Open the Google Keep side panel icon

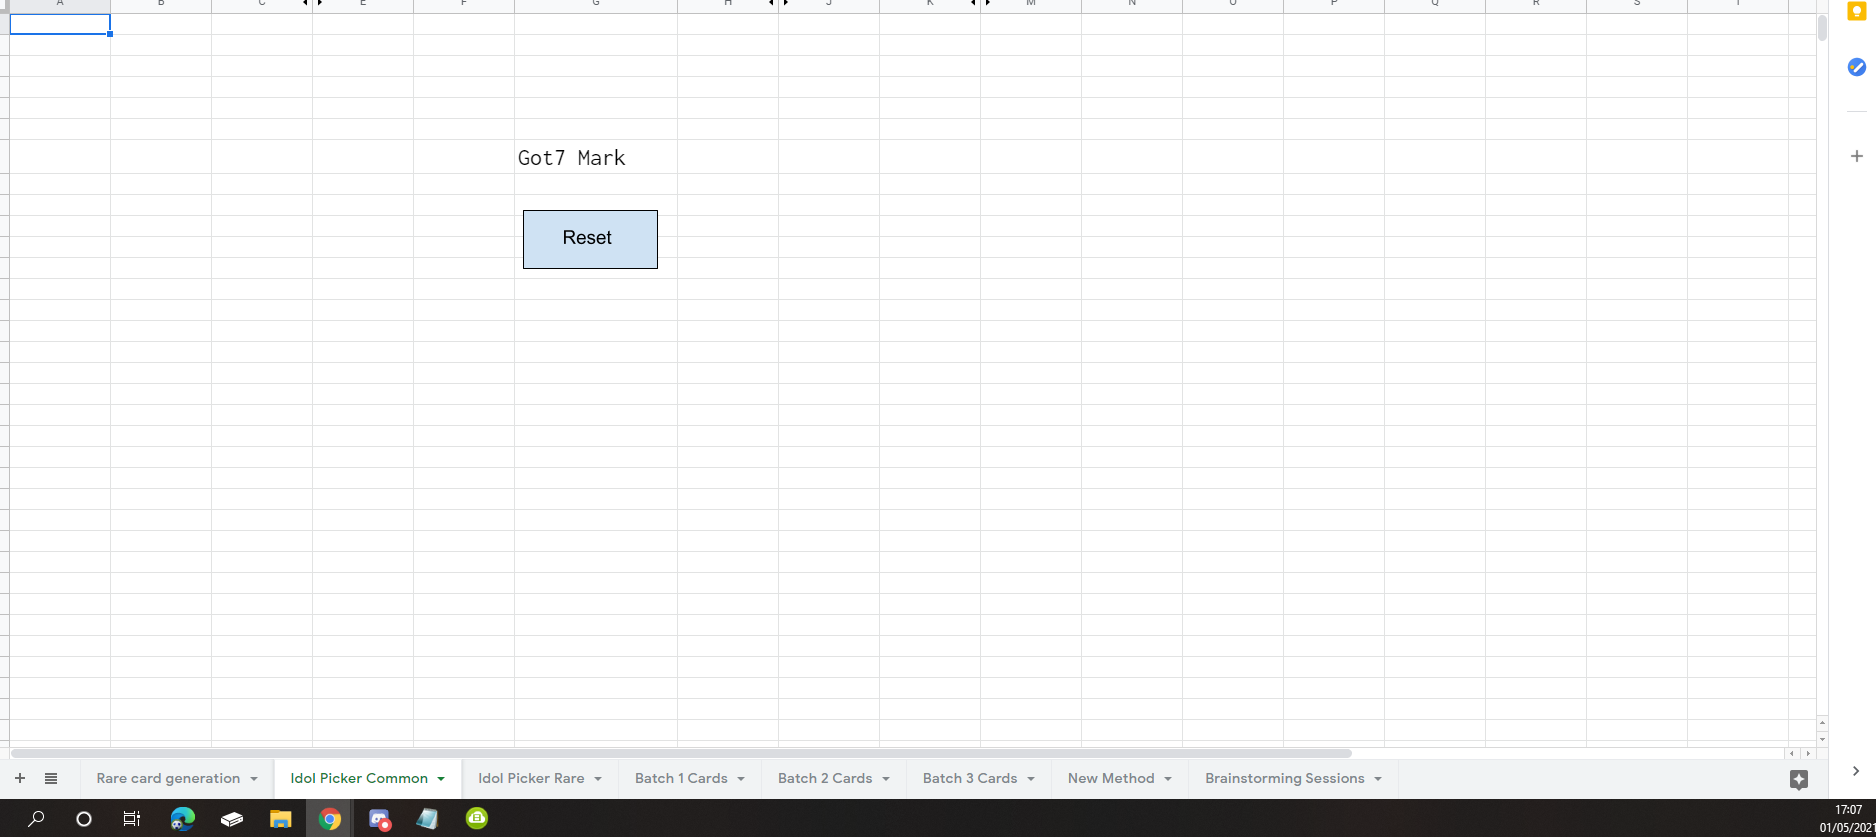point(1856,11)
